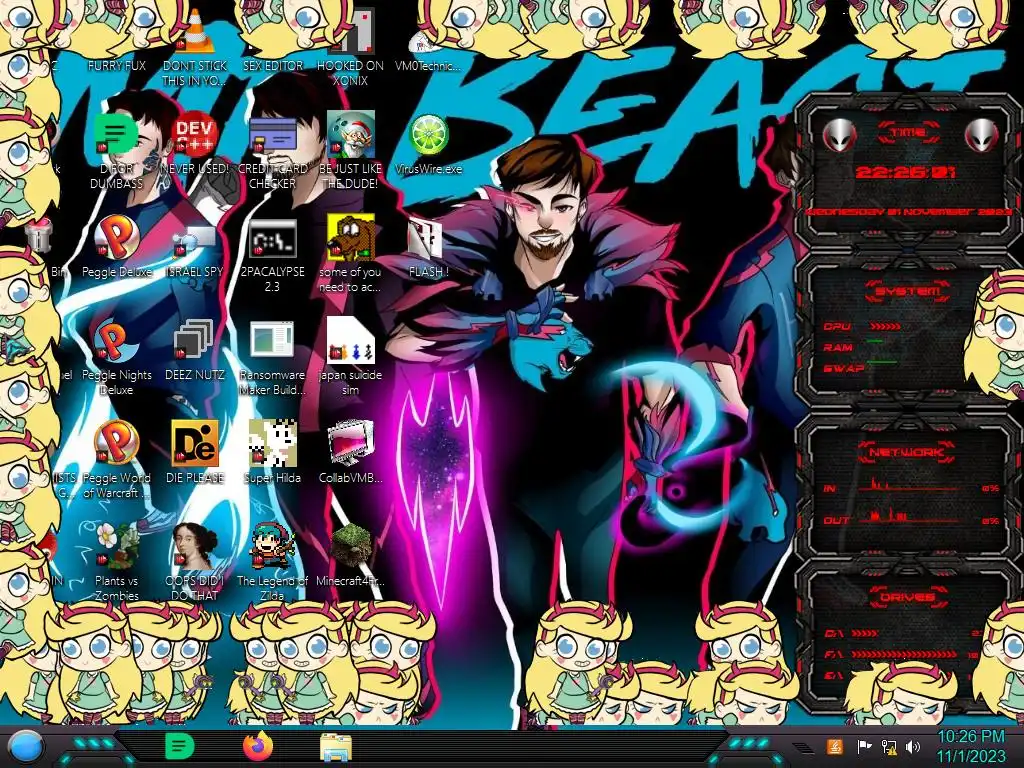The height and width of the screenshot is (768, 1024).
Task: Open the DEEZ NUTZ stacked-windows icon
Action: point(195,341)
